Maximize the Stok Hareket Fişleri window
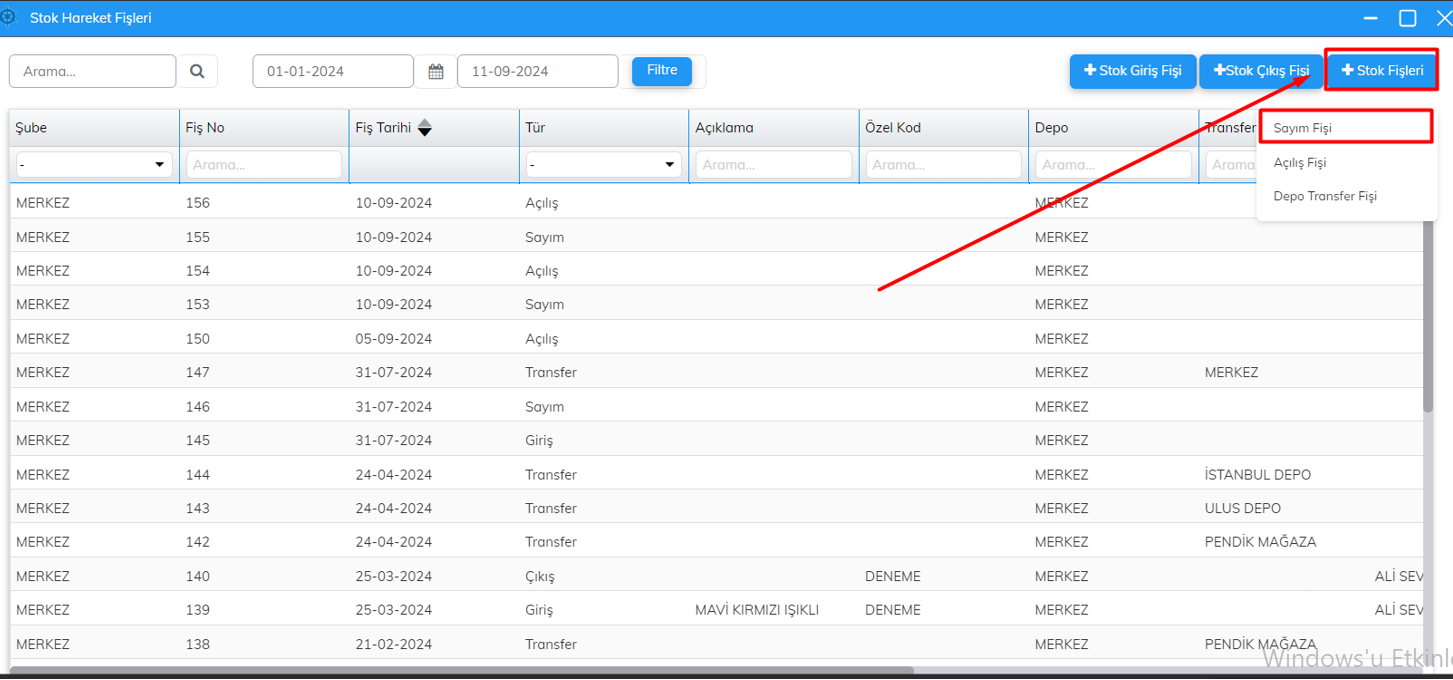Image resolution: width=1453 pixels, height=680 pixels. click(1407, 18)
